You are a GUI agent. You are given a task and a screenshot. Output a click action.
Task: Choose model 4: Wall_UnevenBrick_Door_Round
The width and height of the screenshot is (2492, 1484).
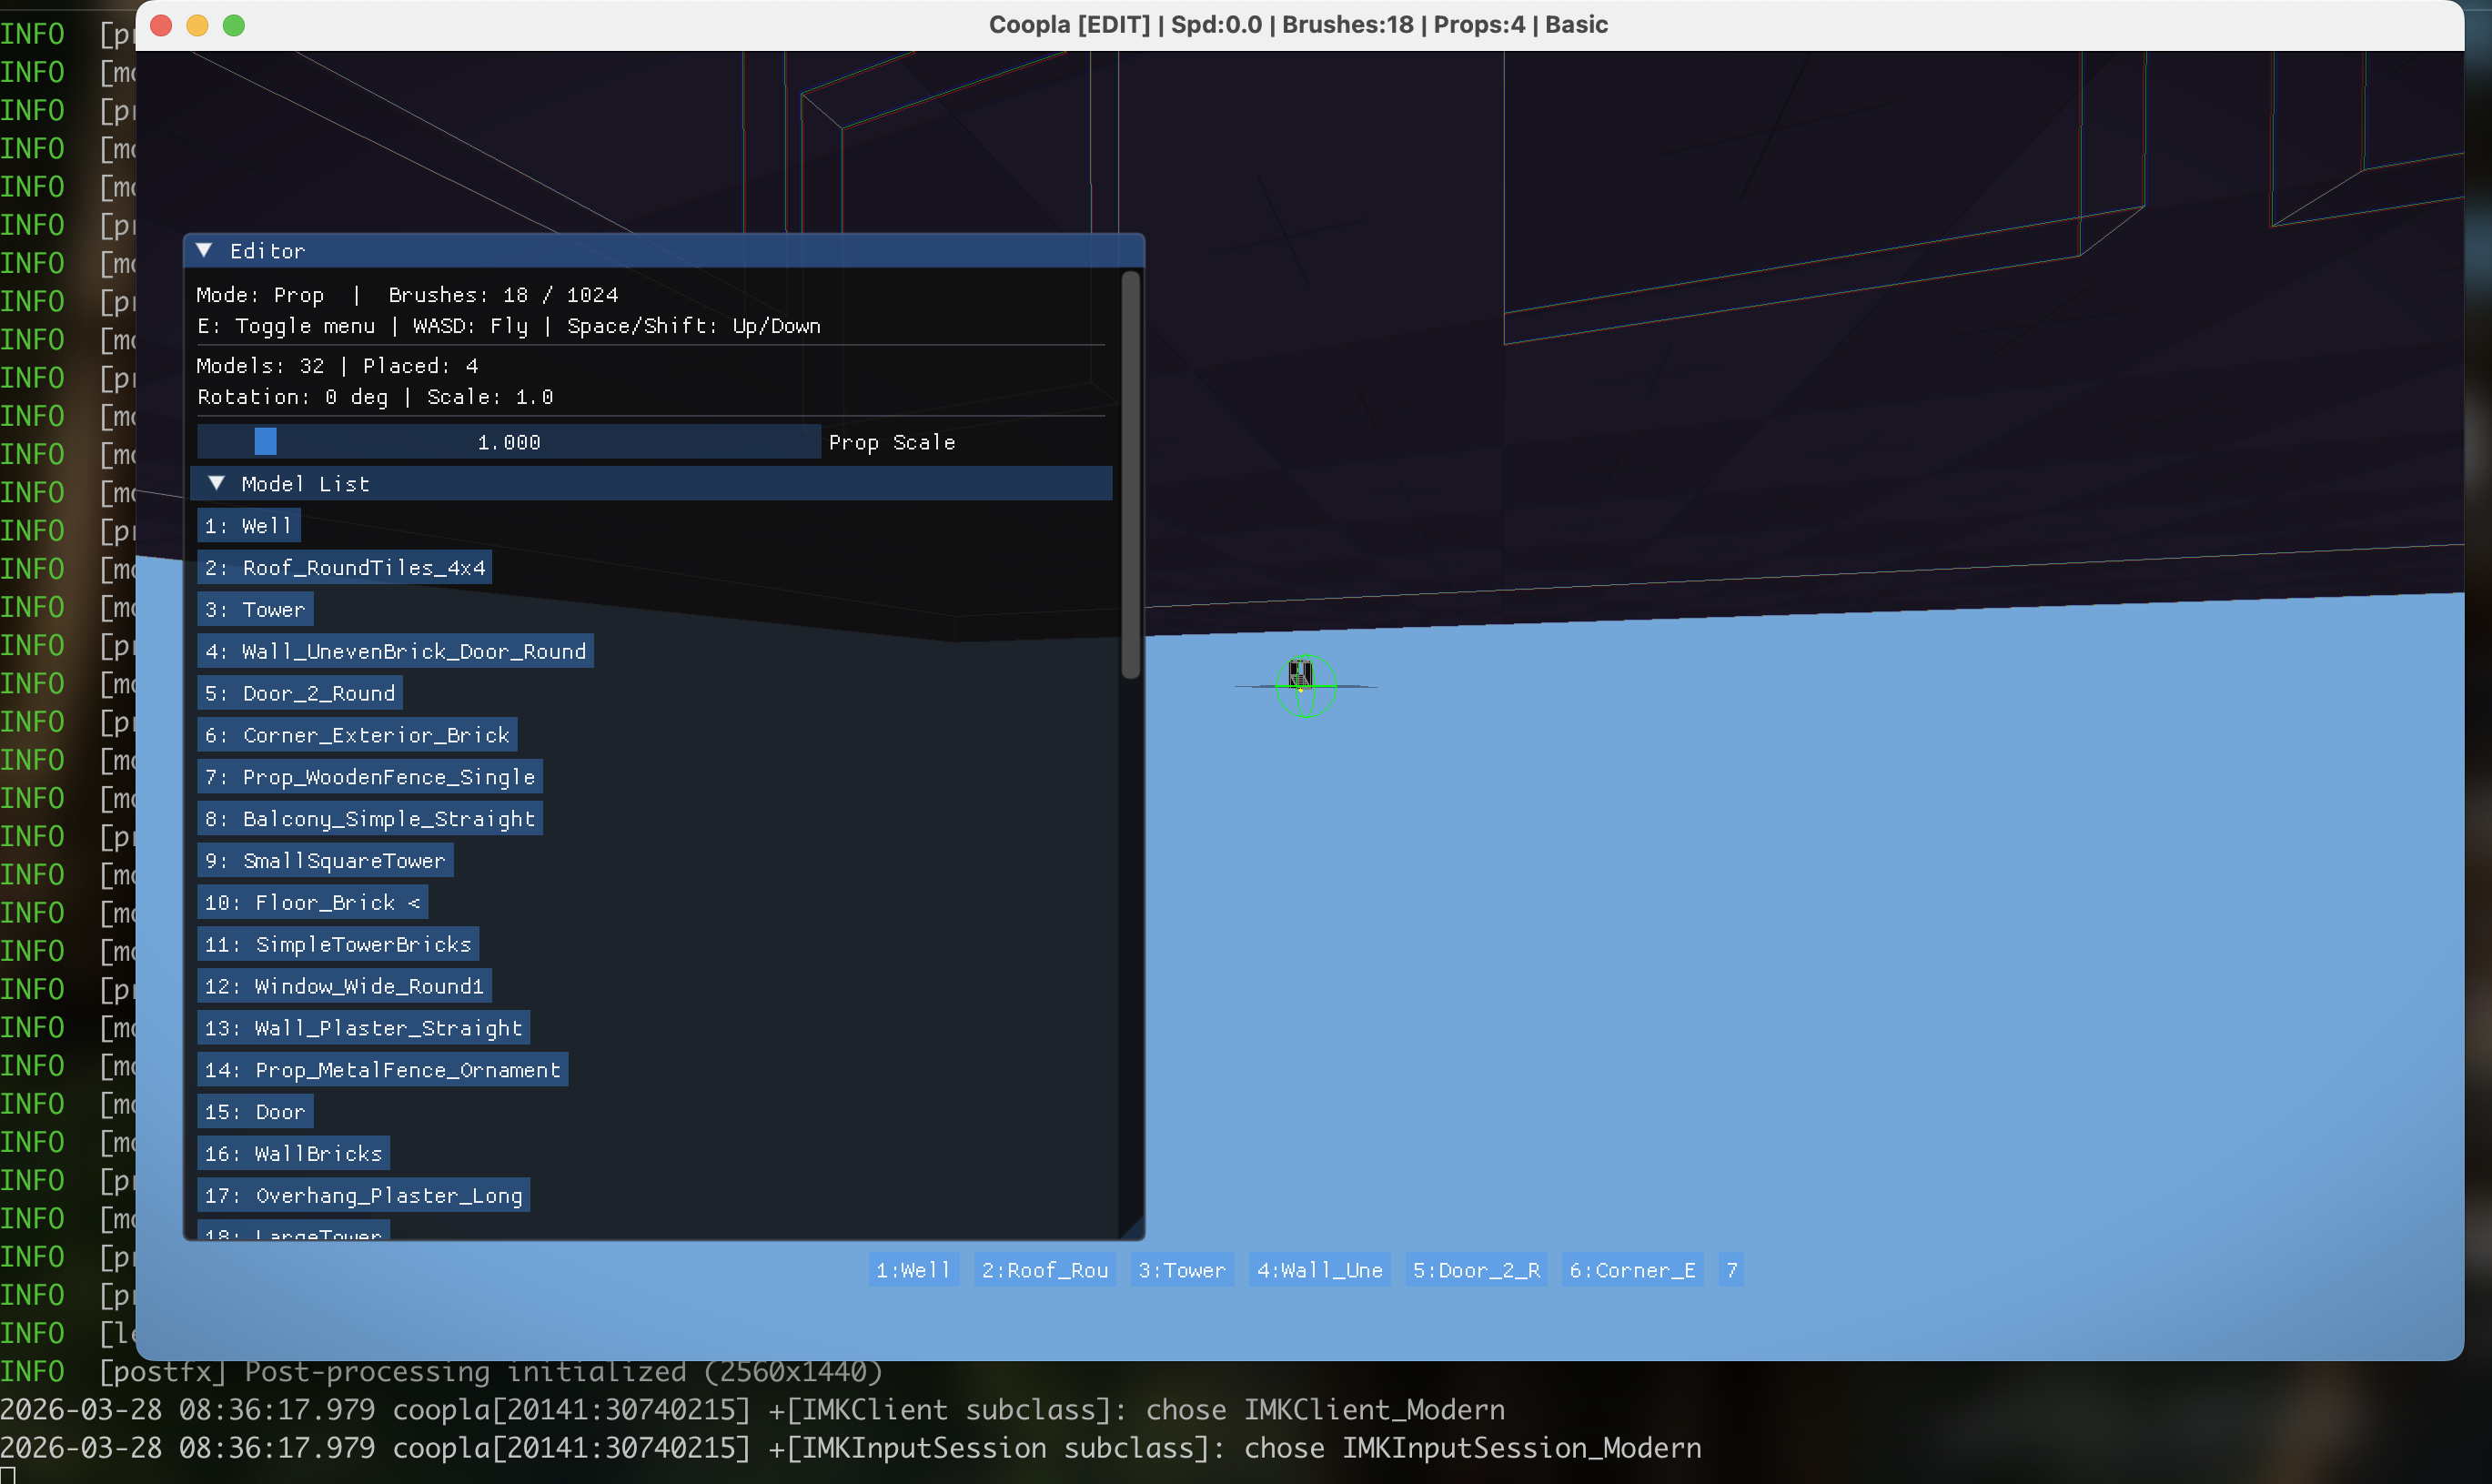click(x=396, y=651)
